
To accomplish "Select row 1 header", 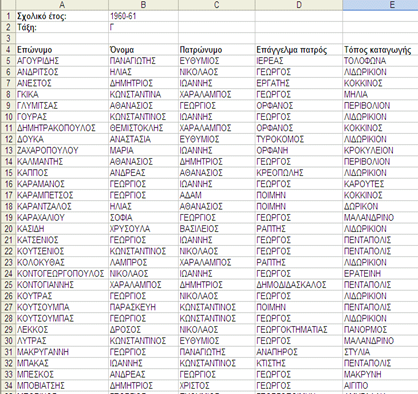I will [x=8, y=16].
